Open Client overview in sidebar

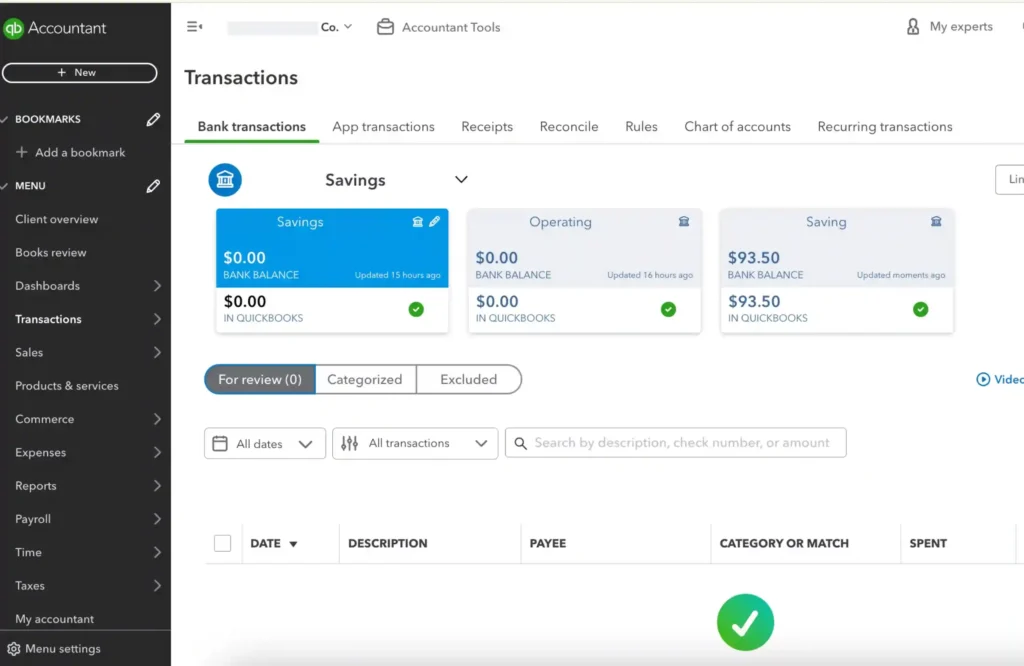57,219
